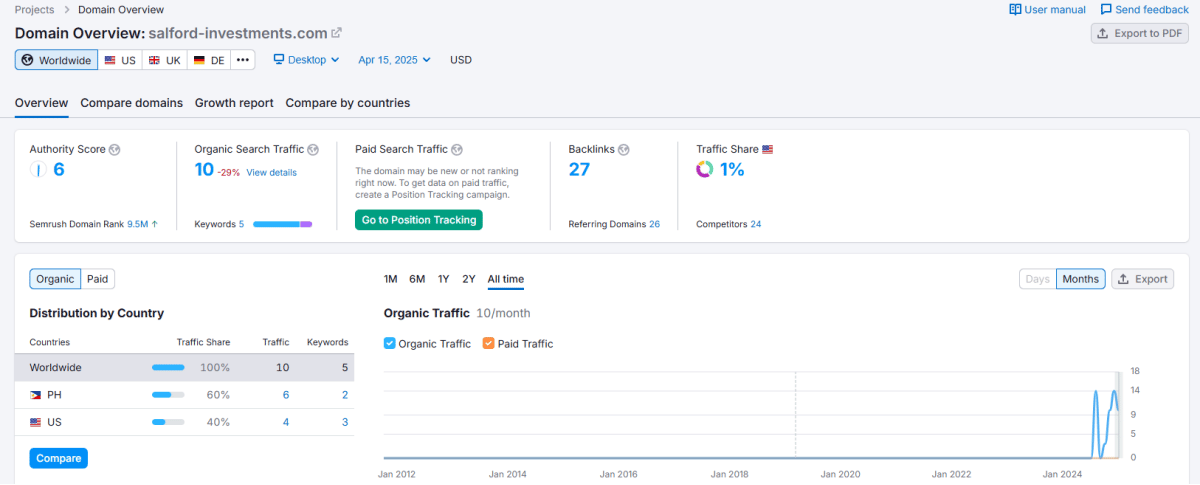Viewport: 1200px width, 485px height.
Task: Click the User manual book icon
Action: pos(1015,9)
